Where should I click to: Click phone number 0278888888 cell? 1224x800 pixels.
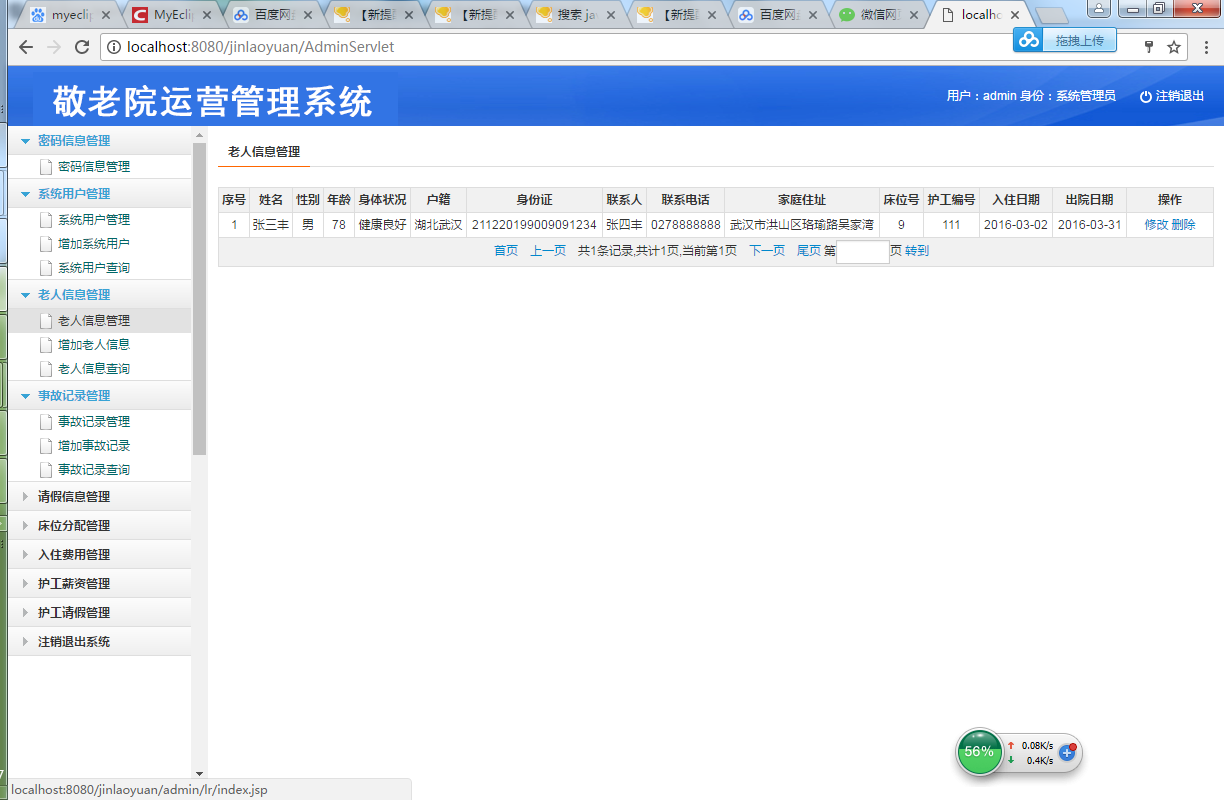click(685, 225)
